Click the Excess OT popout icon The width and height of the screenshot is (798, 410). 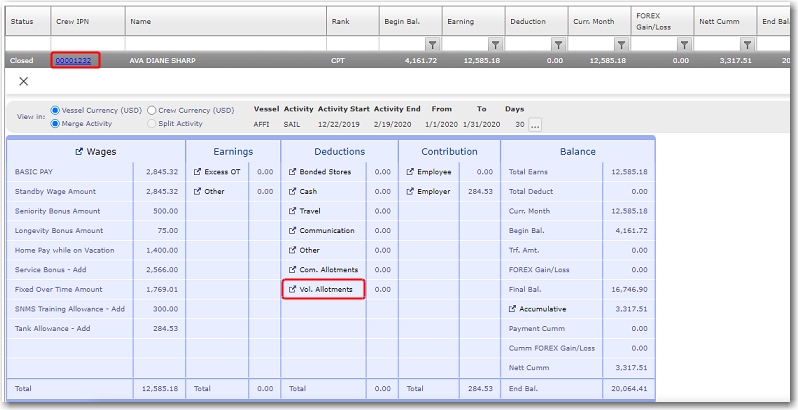(198, 172)
